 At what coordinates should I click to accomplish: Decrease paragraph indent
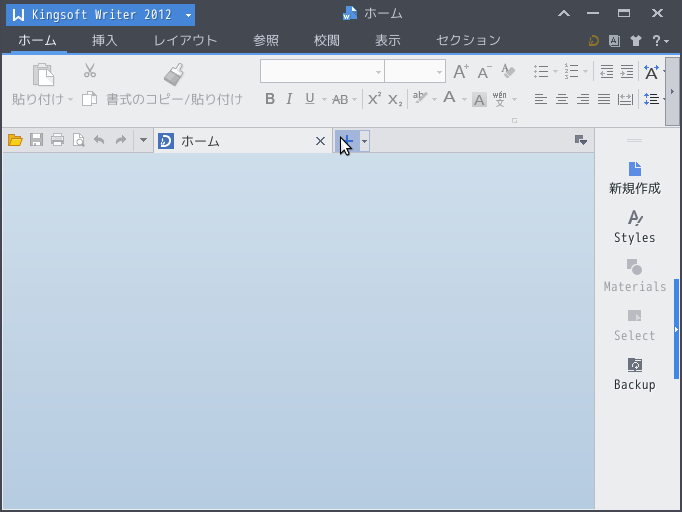click(x=606, y=71)
